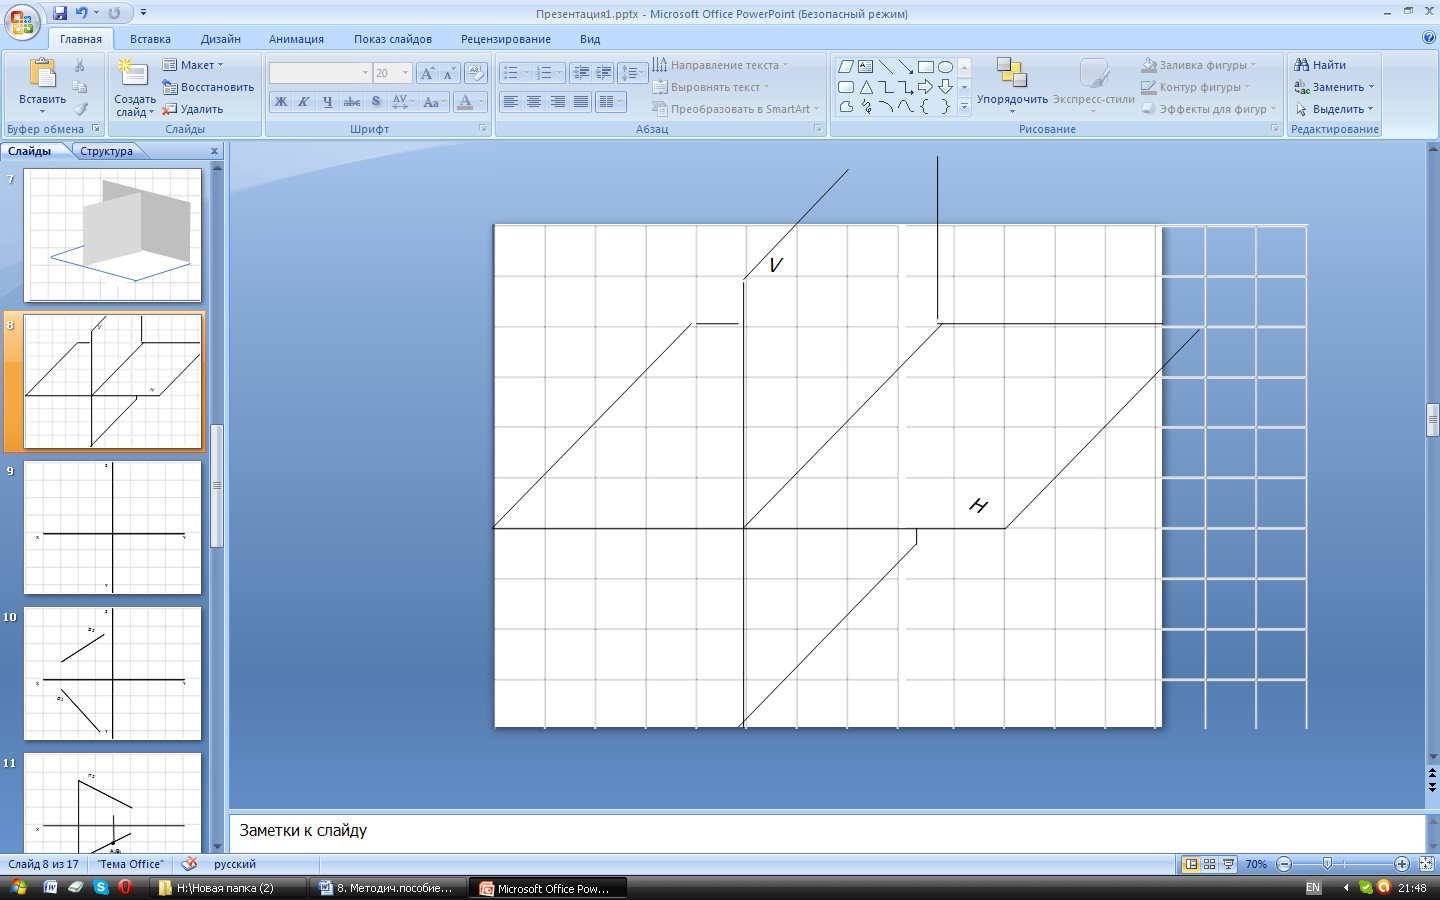
Task: Click the zoom in plus button
Action: (x=1402, y=864)
